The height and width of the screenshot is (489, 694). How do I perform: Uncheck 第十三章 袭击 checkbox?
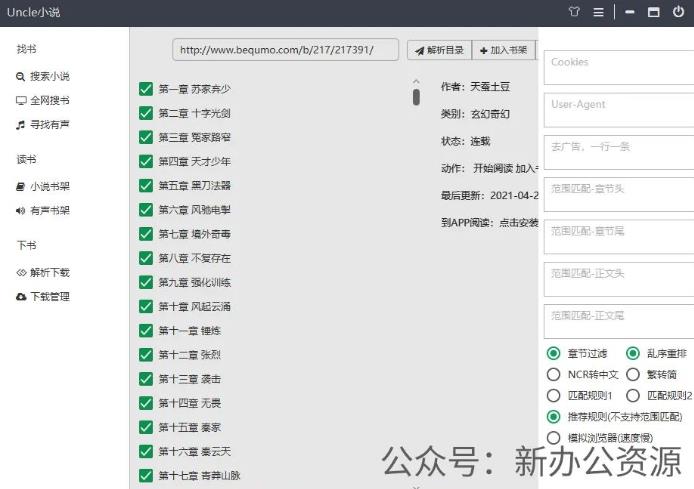point(146,379)
